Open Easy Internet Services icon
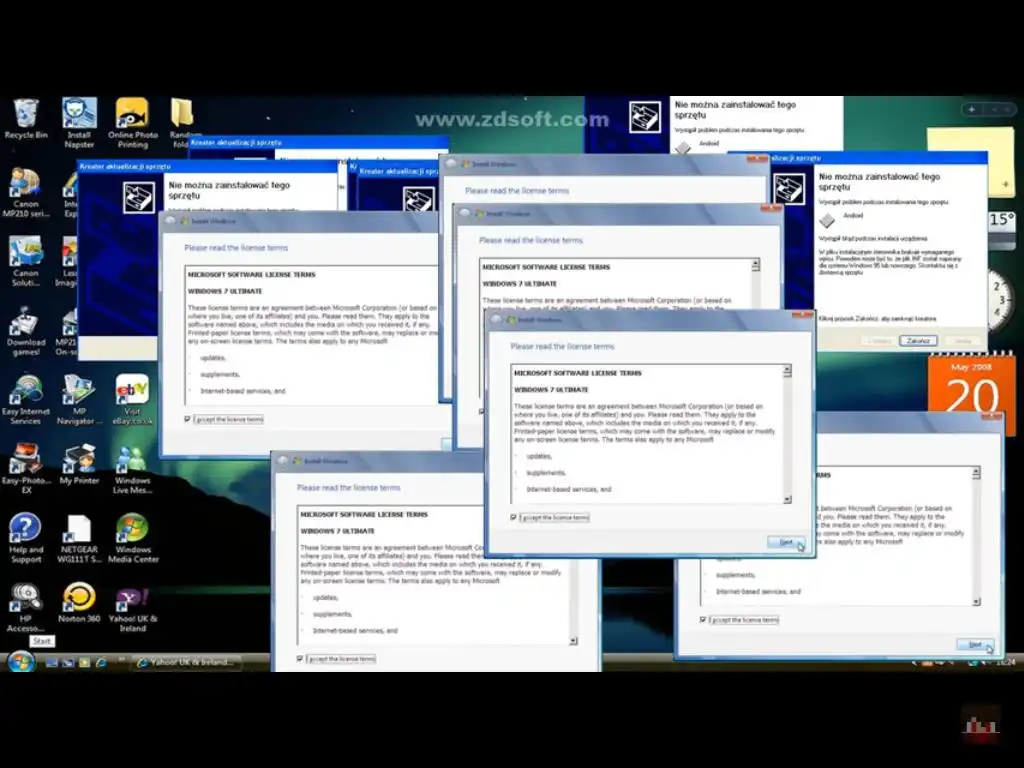This screenshot has width=1024, height=768. pyautogui.click(x=25, y=400)
